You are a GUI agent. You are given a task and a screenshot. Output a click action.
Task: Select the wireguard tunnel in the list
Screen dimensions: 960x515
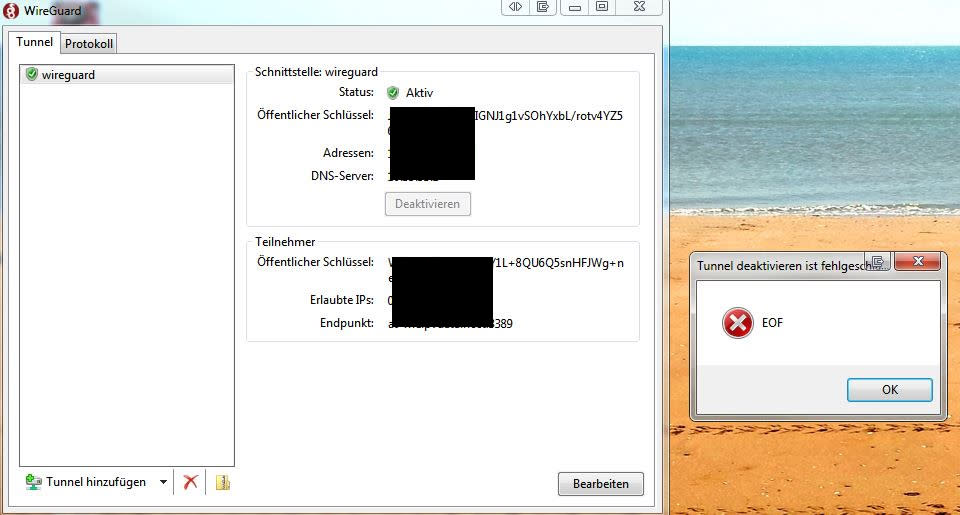pos(127,75)
